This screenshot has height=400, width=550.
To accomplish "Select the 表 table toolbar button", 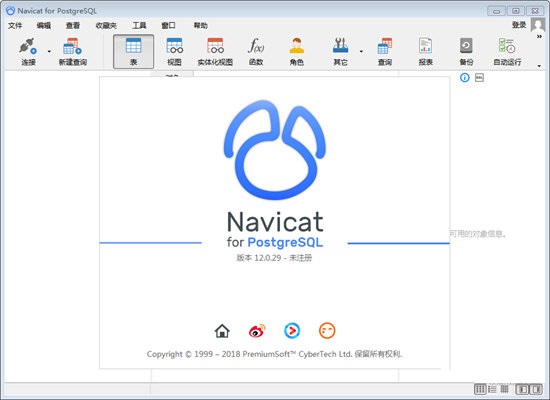I will pyautogui.click(x=133, y=52).
